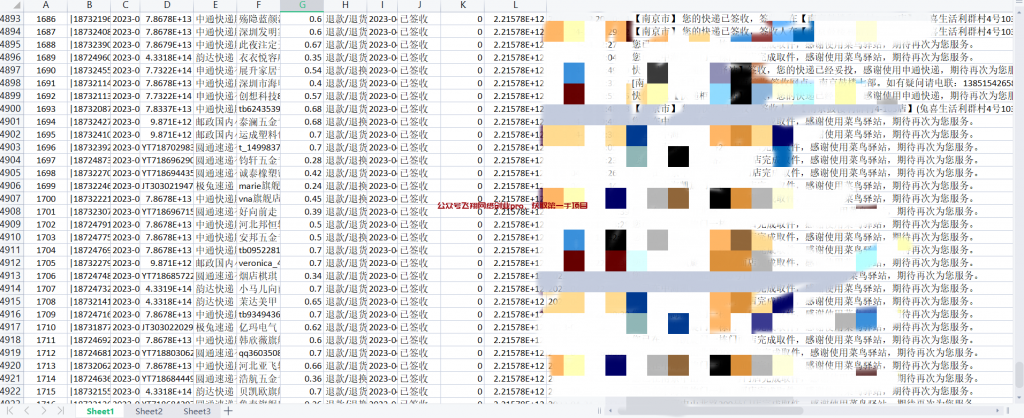Switch to the Sheet1 tab

pos(100,411)
